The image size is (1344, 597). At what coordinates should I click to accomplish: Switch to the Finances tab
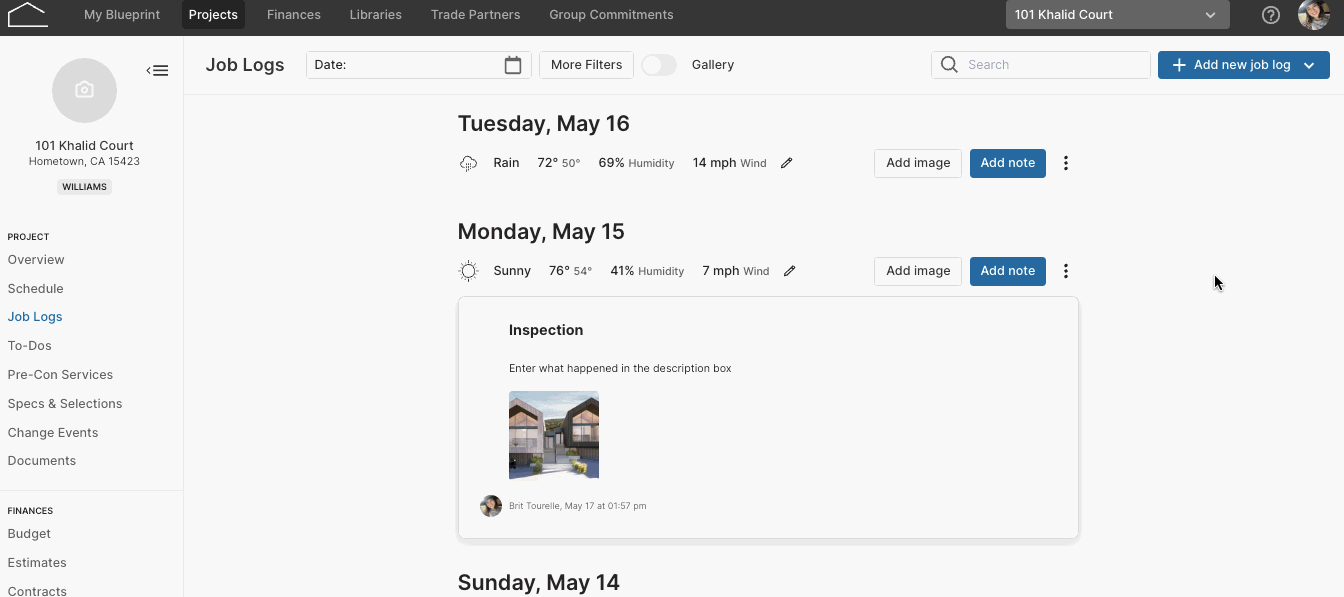(294, 15)
